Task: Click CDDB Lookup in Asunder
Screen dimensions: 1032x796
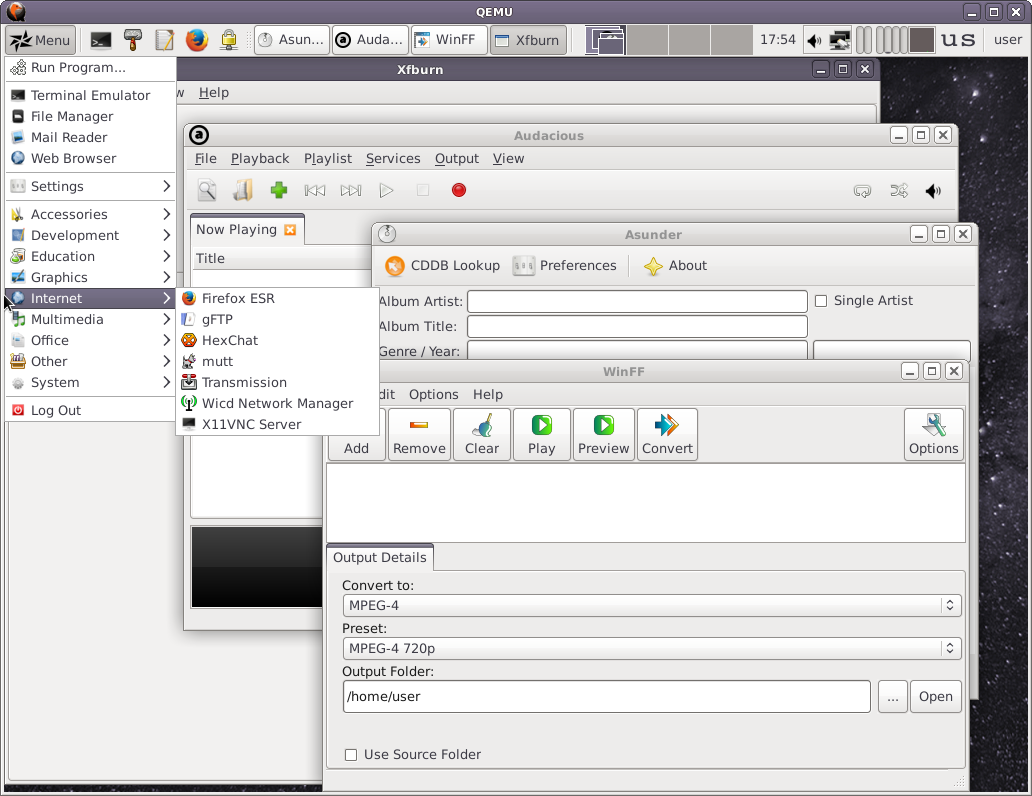Action: pyautogui.click(x=442, y=266)
